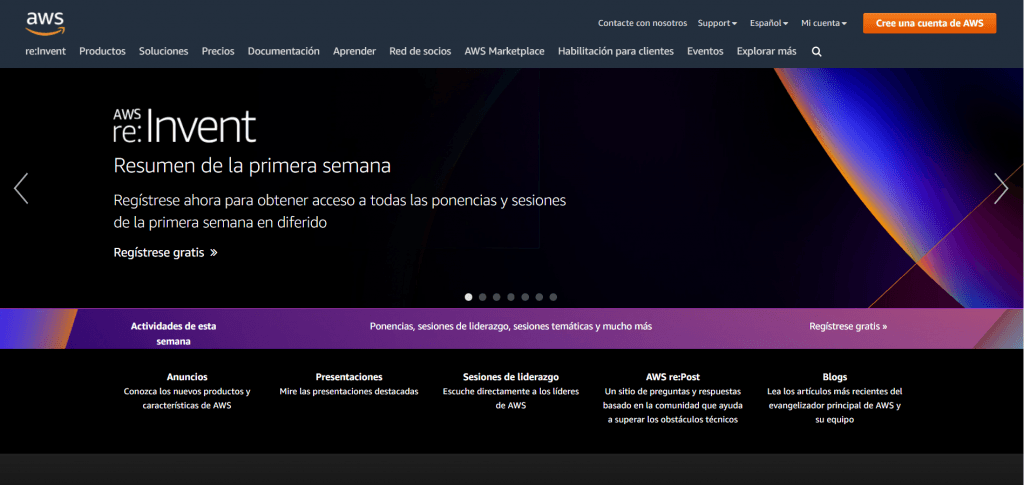Select the fifth carousel dot
This screenshot has width=1024, height=485.
(x=525, y=297)
